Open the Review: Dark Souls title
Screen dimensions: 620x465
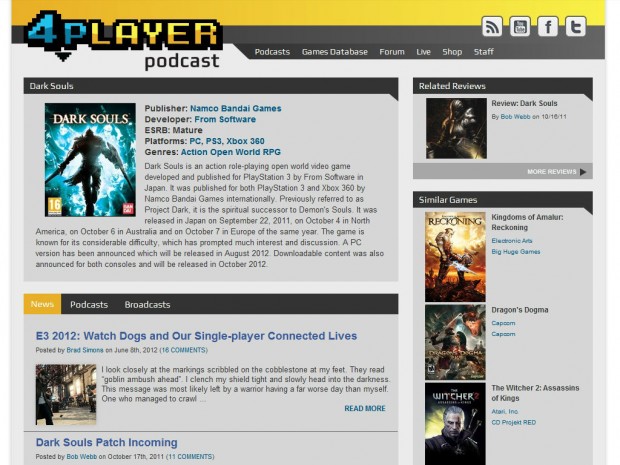524,103
